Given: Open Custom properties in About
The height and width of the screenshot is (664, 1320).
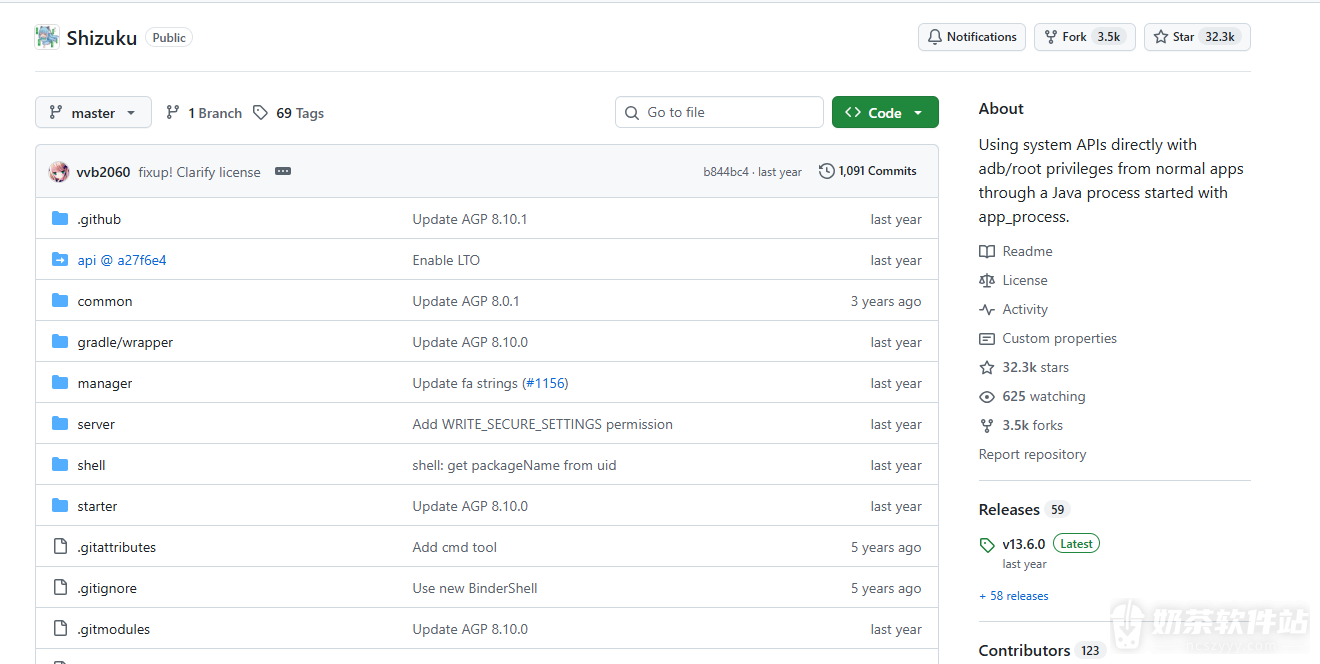Looking at the screenshot, I should click(1048, 338).
